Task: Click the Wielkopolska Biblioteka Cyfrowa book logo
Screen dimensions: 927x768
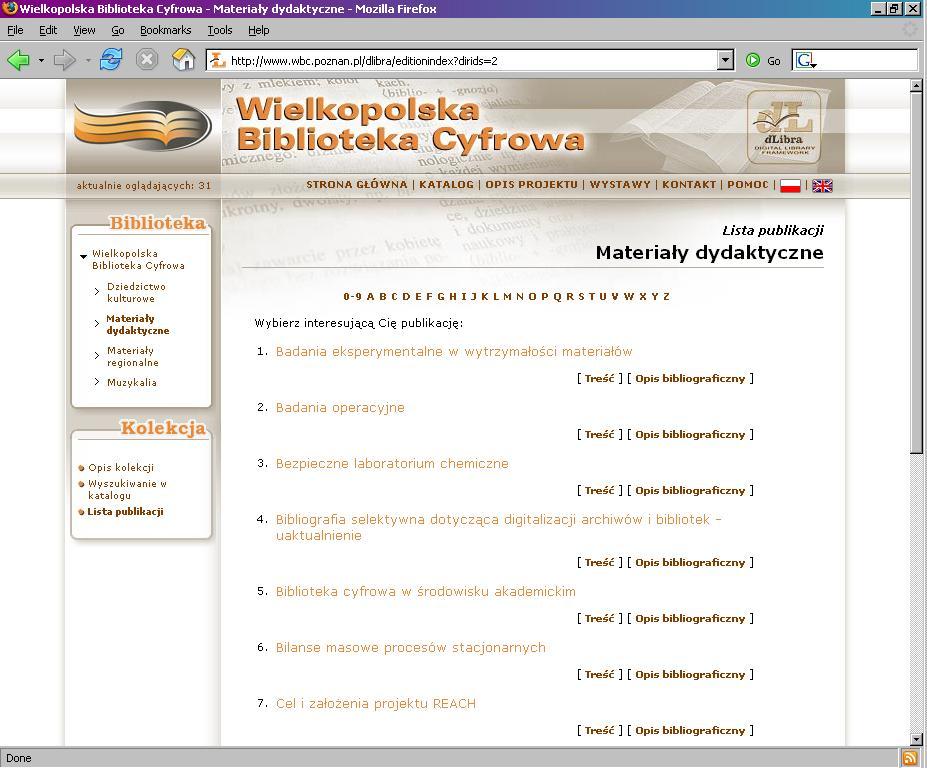Action: coord(142,125)
